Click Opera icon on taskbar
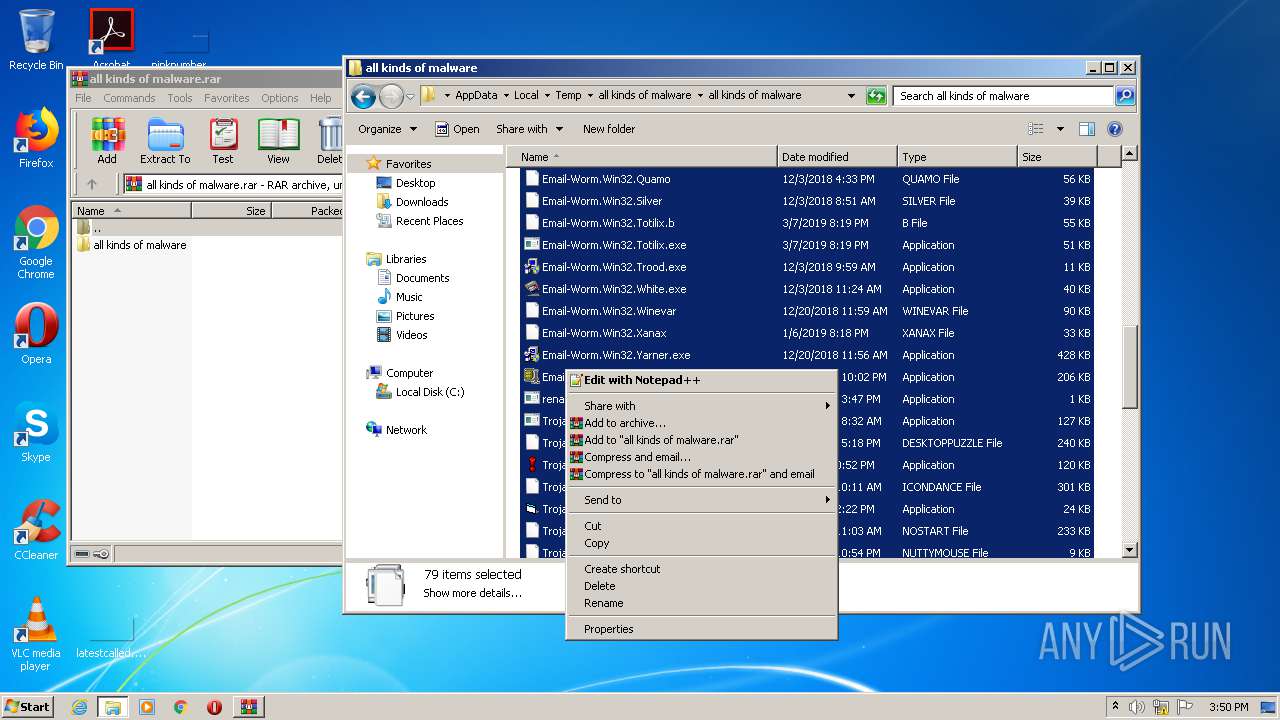This screenshot has width=1280, height=720. [214, 707]
